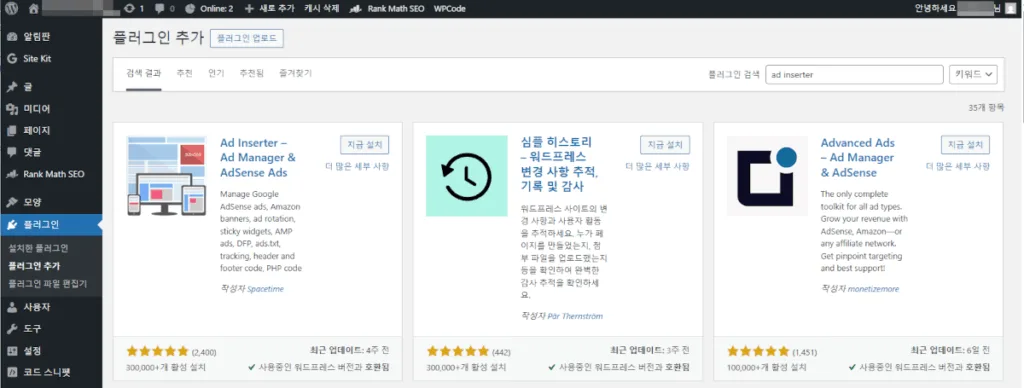Switch to 인기 tab
Viewport: 1024px width, 388px height.
click(216, 73)
